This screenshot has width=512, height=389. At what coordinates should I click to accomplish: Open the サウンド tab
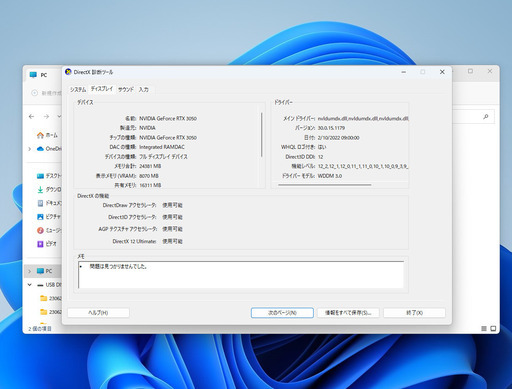(x=126, y=89)
